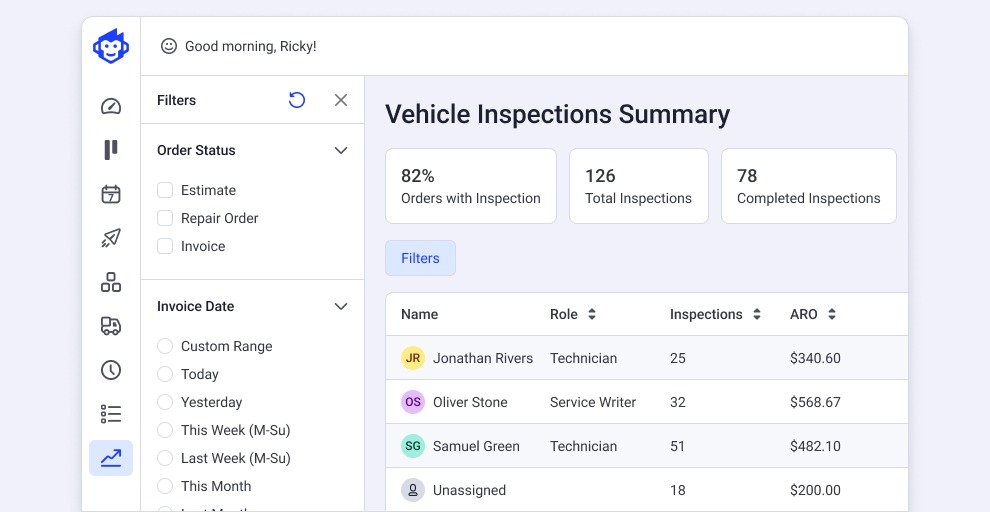The height and width of the screenshot is (512, 990).
Task: Click the Name column header
Action: (x=419, y=314)
